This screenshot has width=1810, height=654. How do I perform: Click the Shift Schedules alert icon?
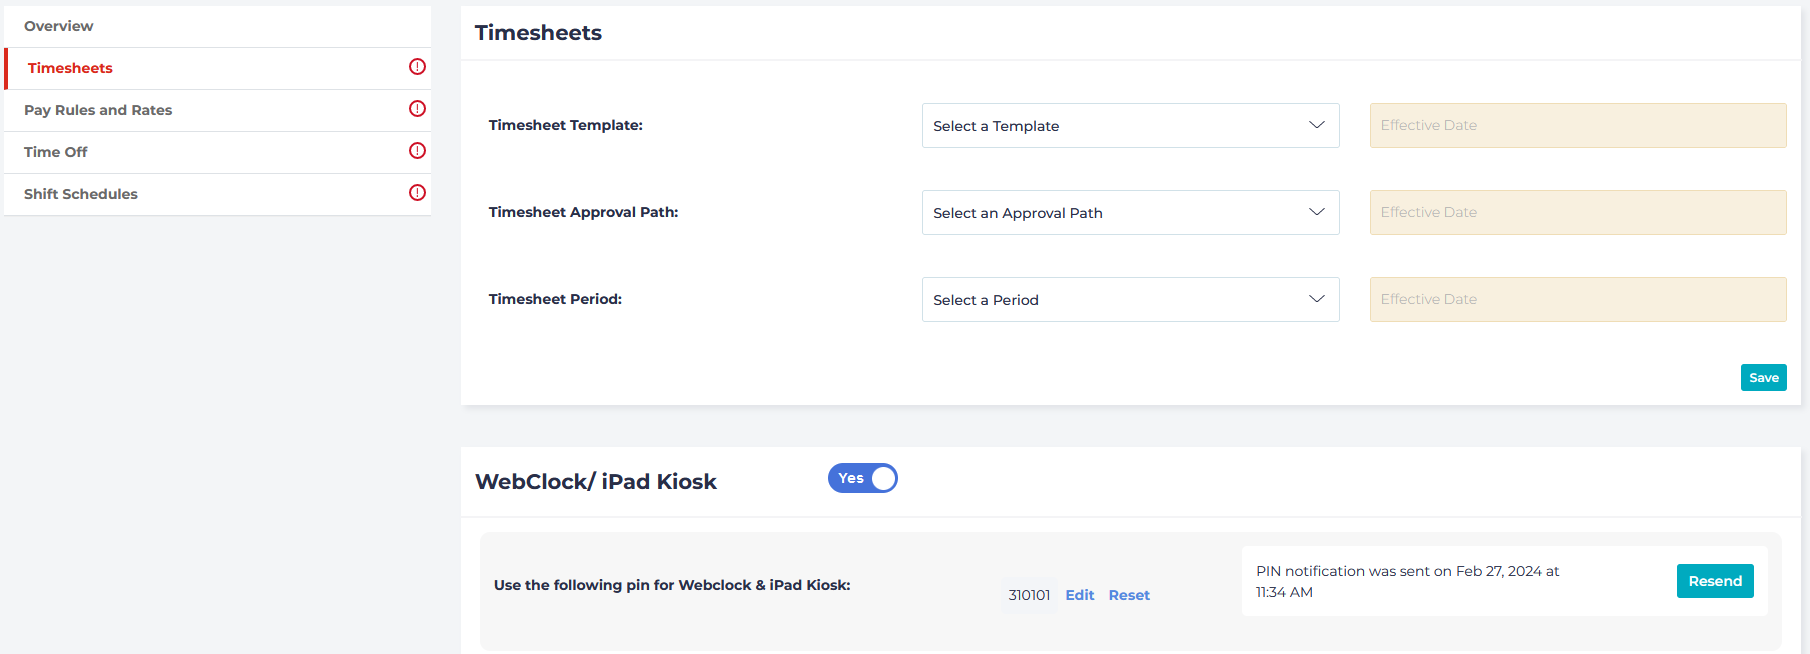[x=417, y=193]
